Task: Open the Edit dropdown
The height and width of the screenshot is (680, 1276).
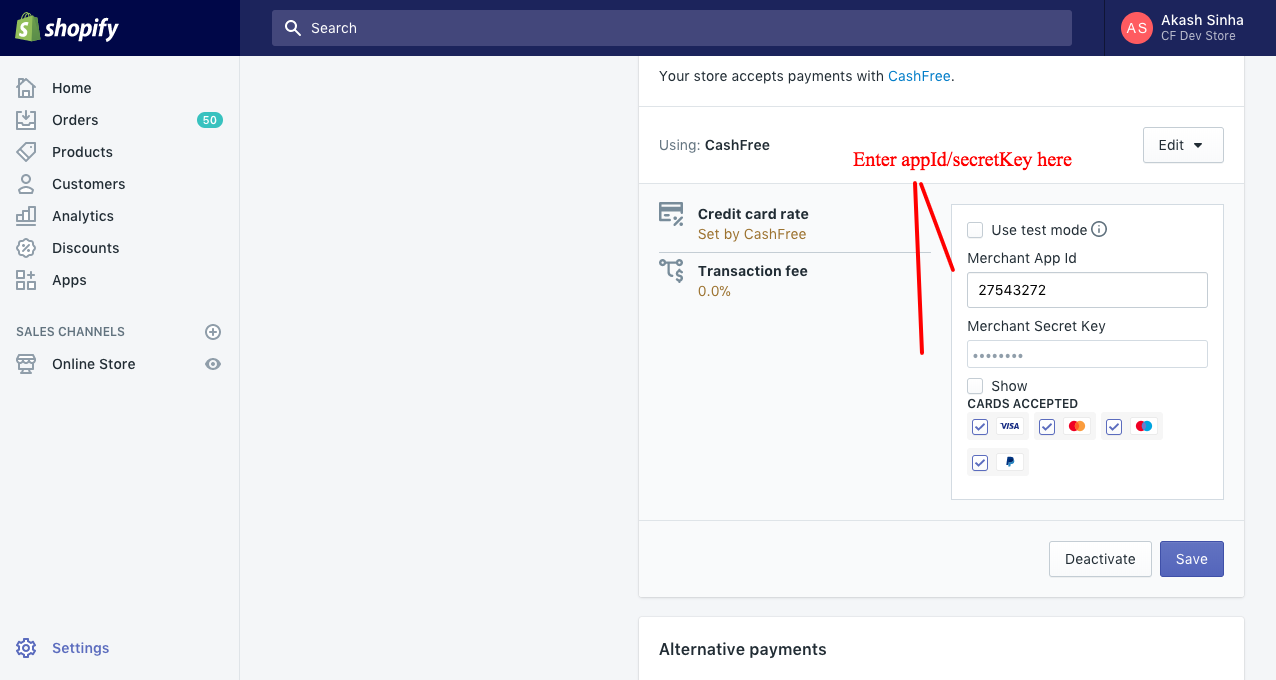Action: 1183,145
